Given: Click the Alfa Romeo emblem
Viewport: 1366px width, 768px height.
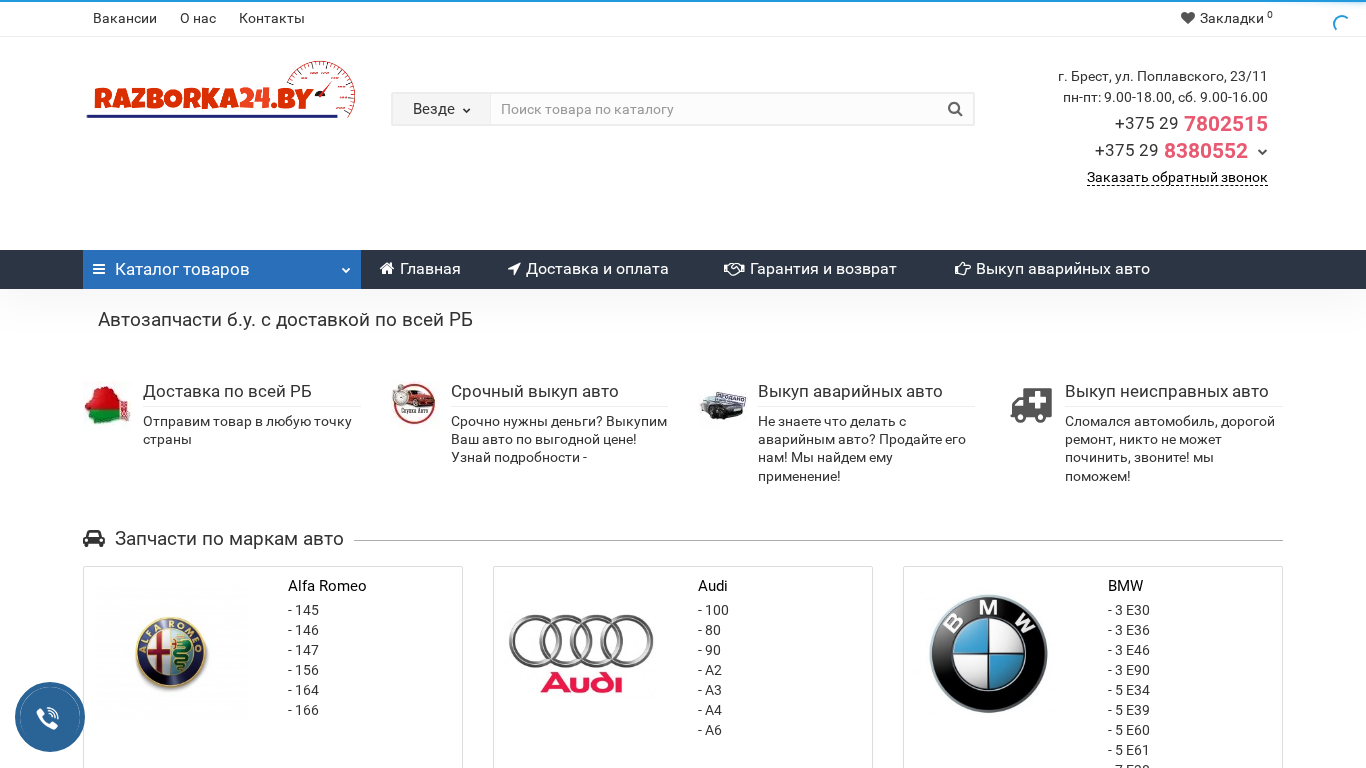Looking at the screenshot, I should 172,653.
